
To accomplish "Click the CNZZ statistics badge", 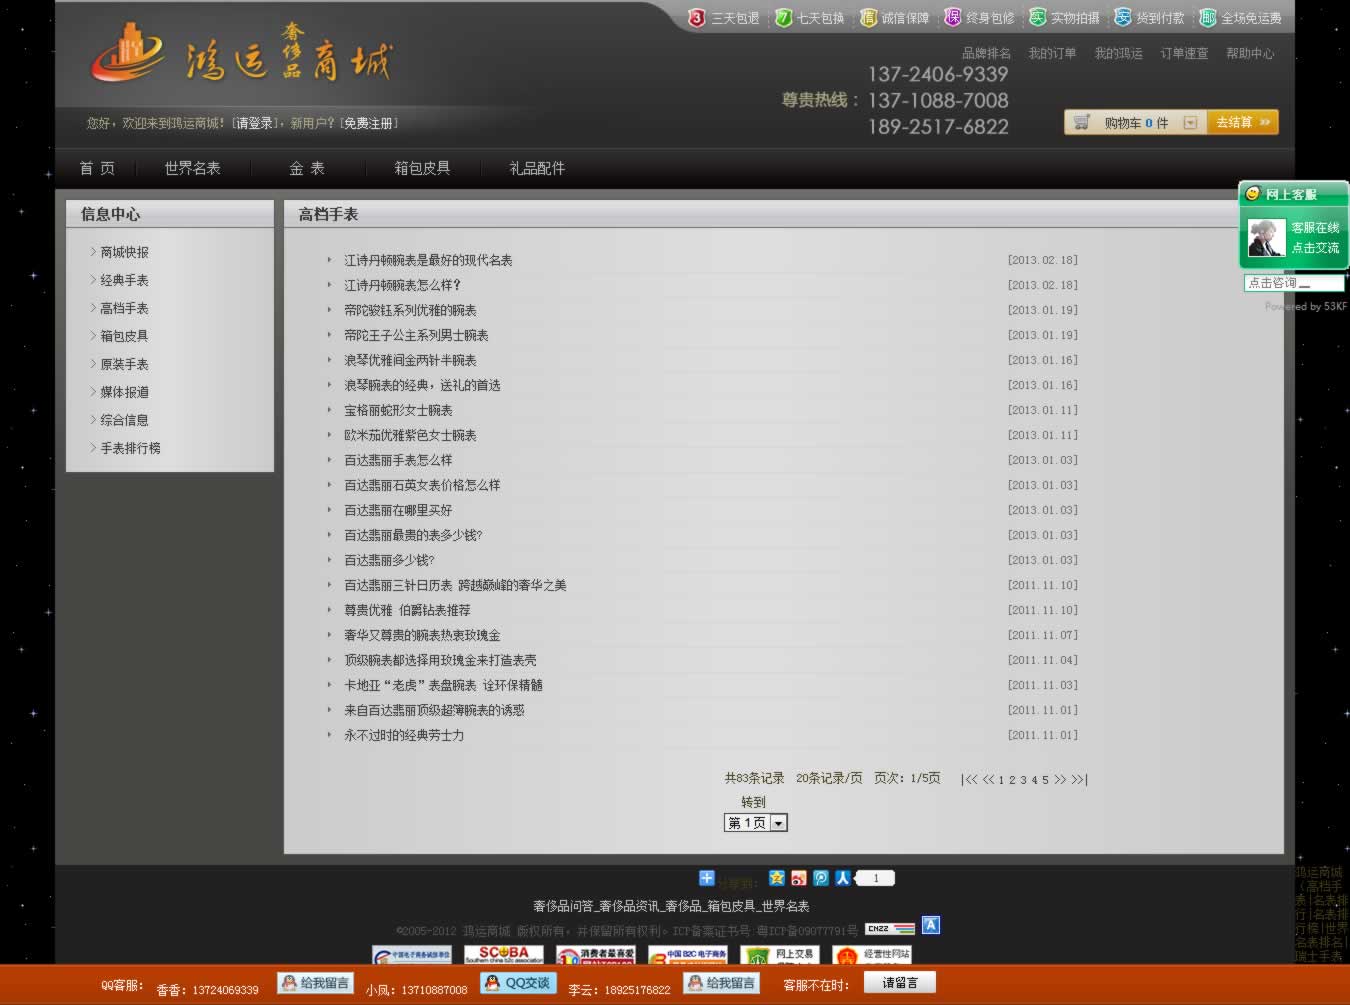I will [889, 928].
